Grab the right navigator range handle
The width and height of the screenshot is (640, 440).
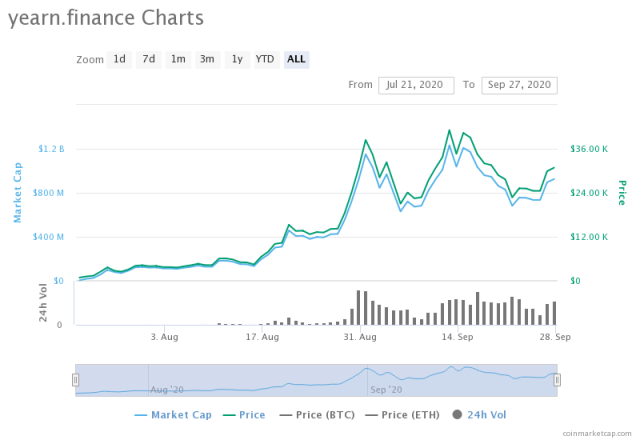tap(557, 380)
